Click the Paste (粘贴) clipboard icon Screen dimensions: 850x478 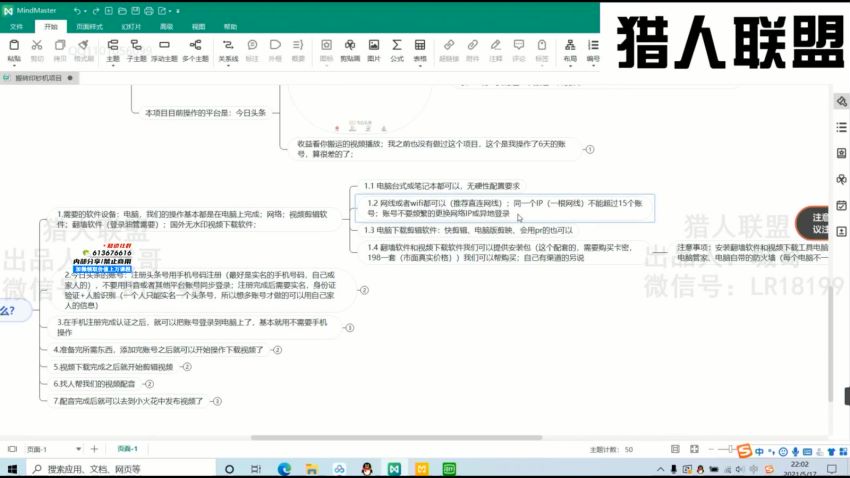click(x=14, y=45)
